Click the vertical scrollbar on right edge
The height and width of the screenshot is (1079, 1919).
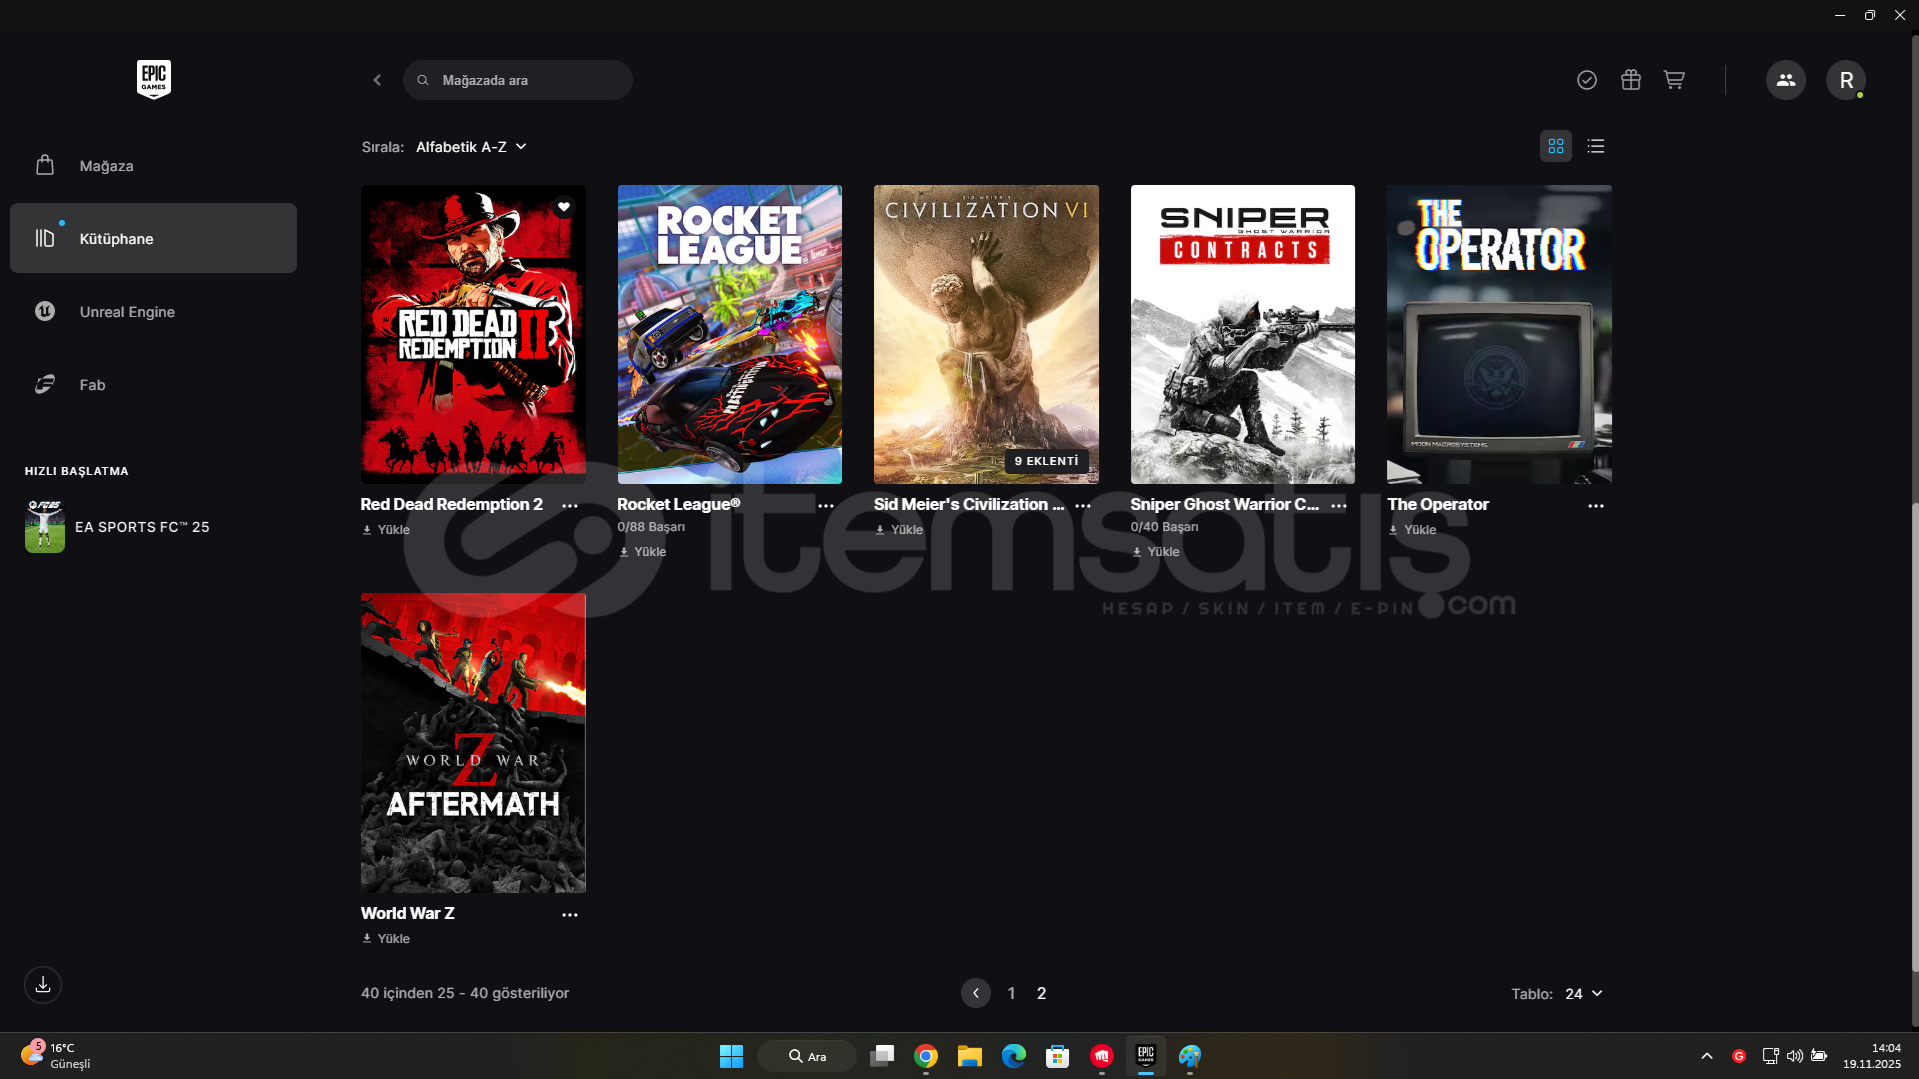1914,500
